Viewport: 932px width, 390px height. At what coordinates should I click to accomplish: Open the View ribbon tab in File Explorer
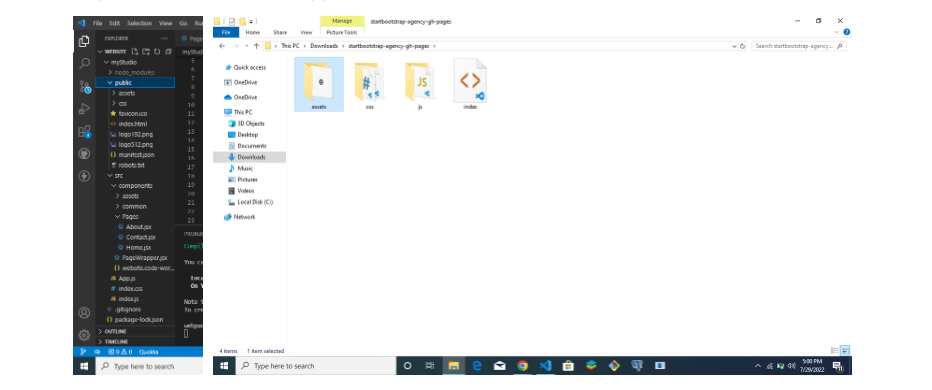point(306,32)
